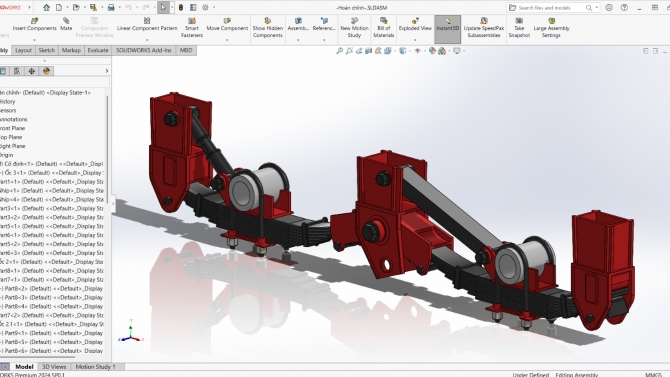The height and width of the screenshot is (377, 670).
Task: Expand the Move Component dropdown arrow
Action: coord(227,40)
